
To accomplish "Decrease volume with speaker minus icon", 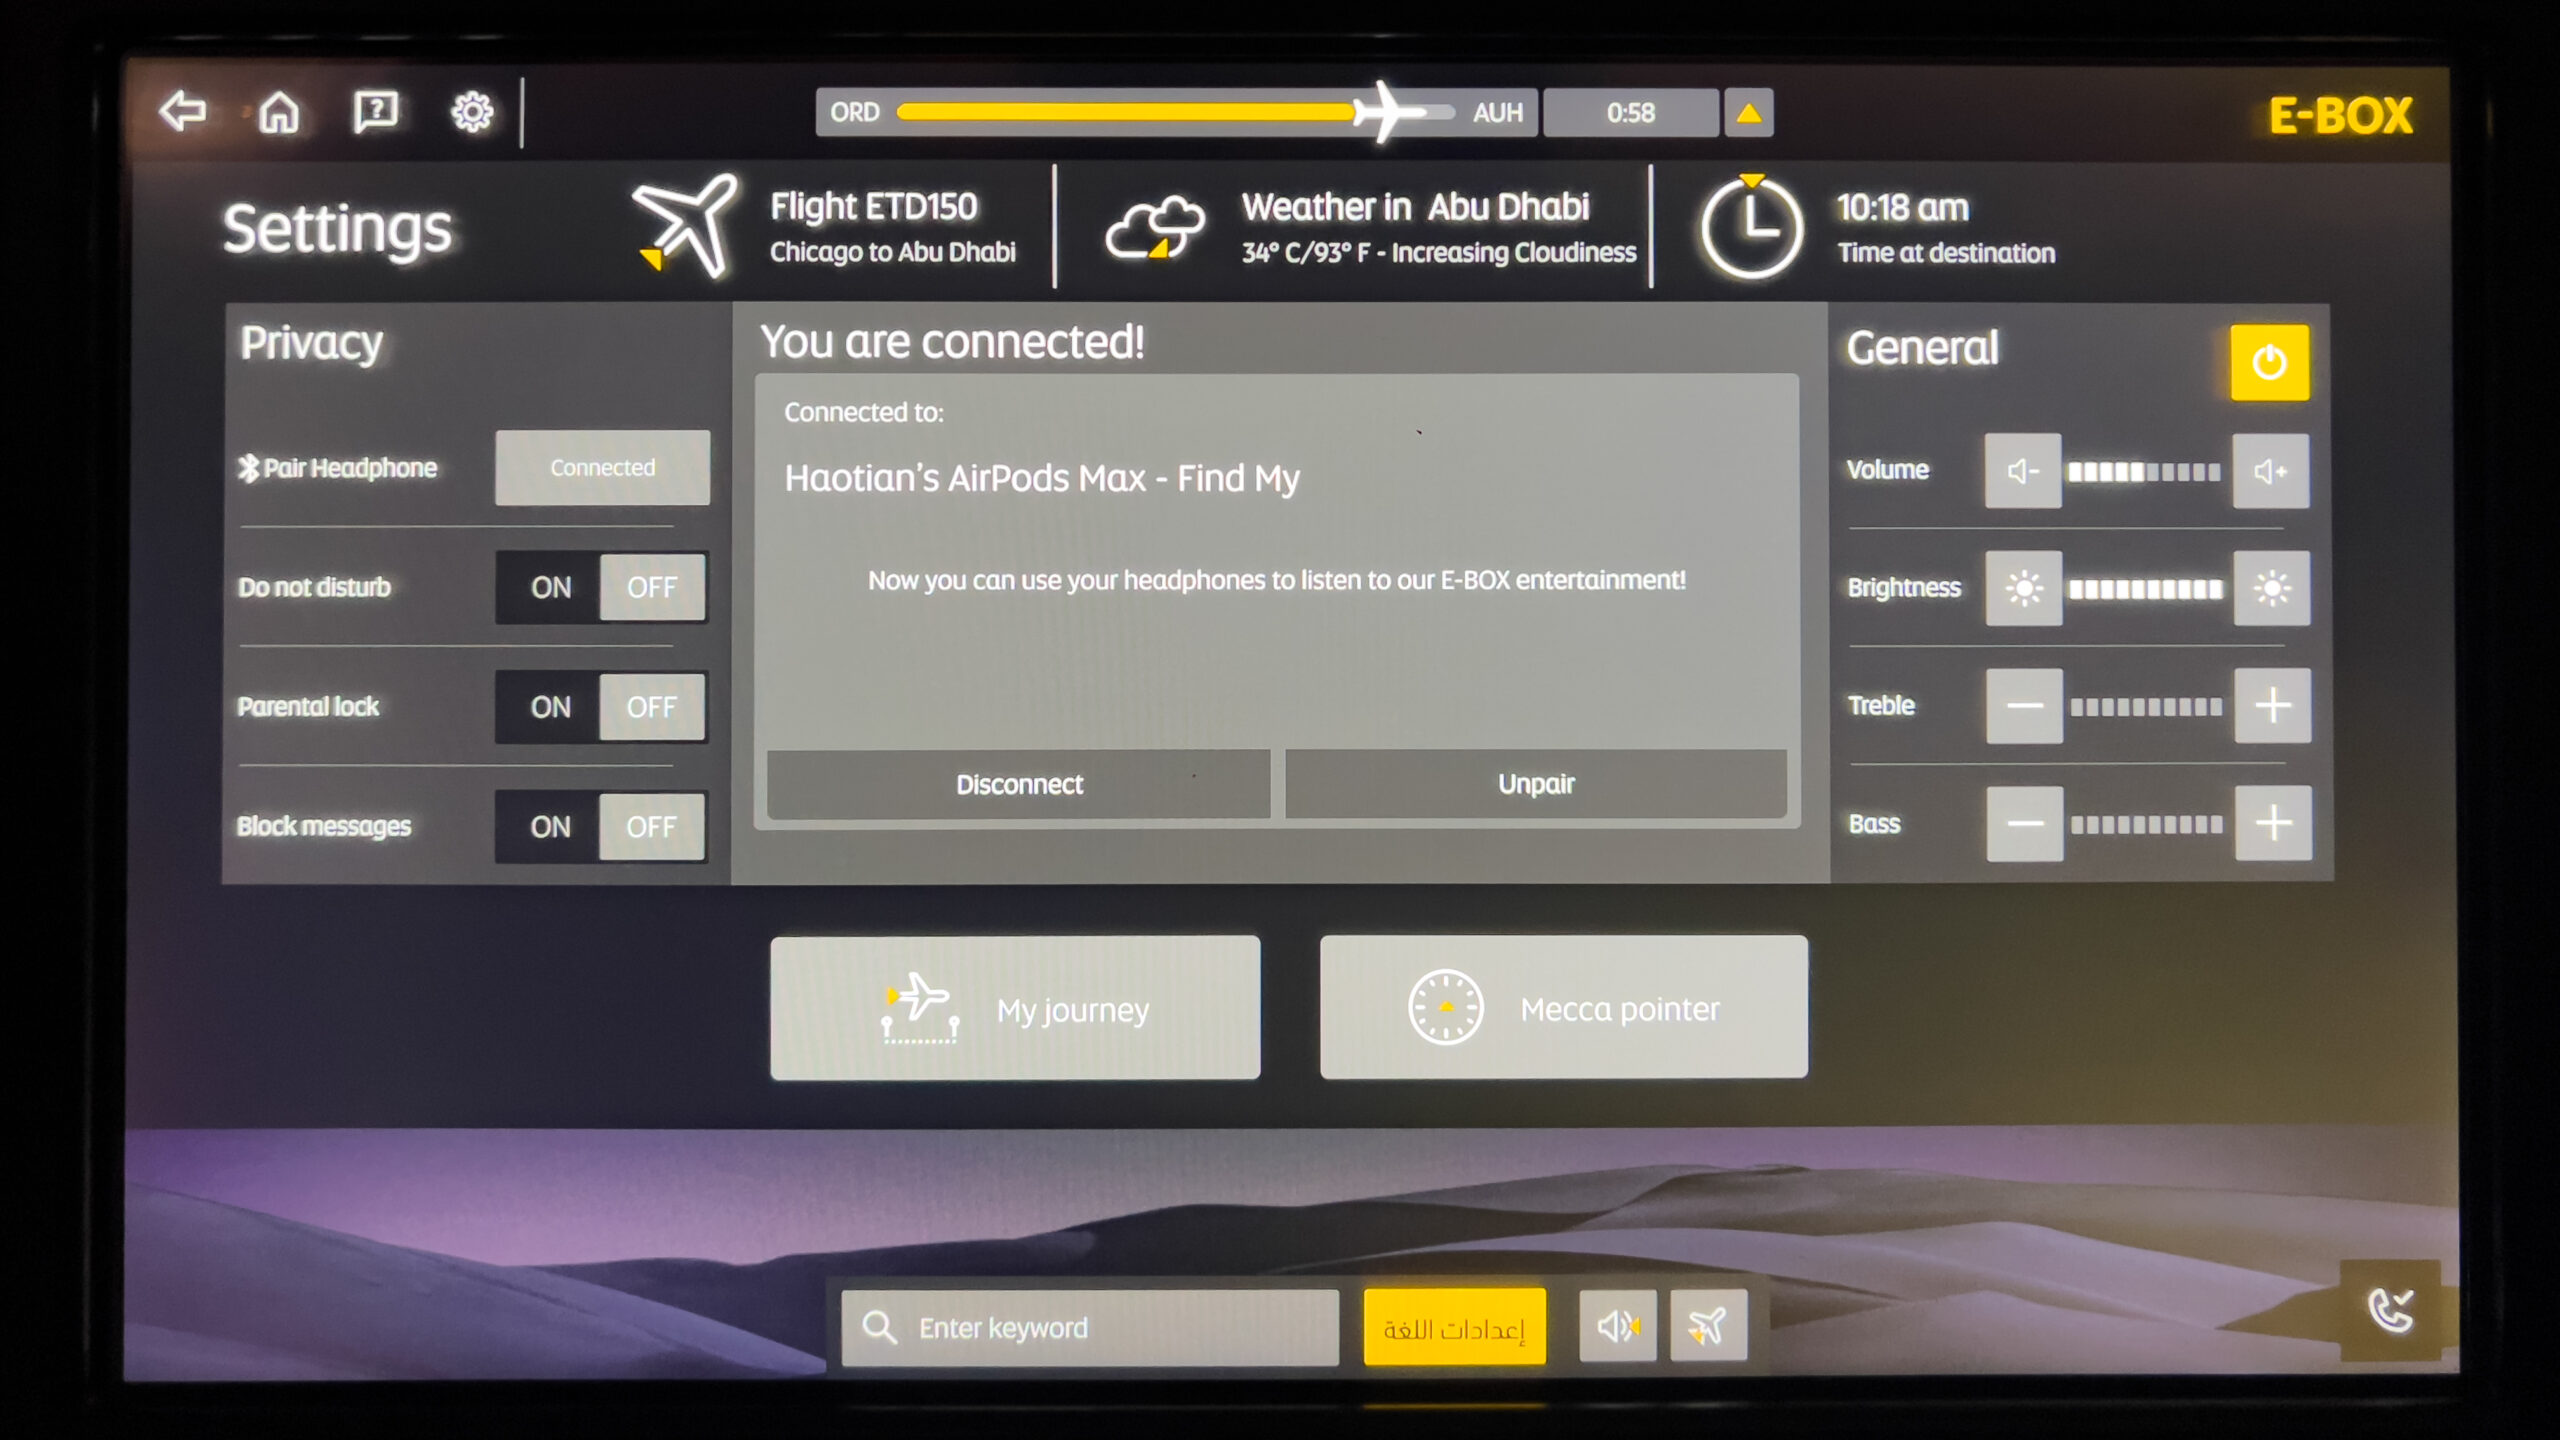I will tap(2022, 471).
